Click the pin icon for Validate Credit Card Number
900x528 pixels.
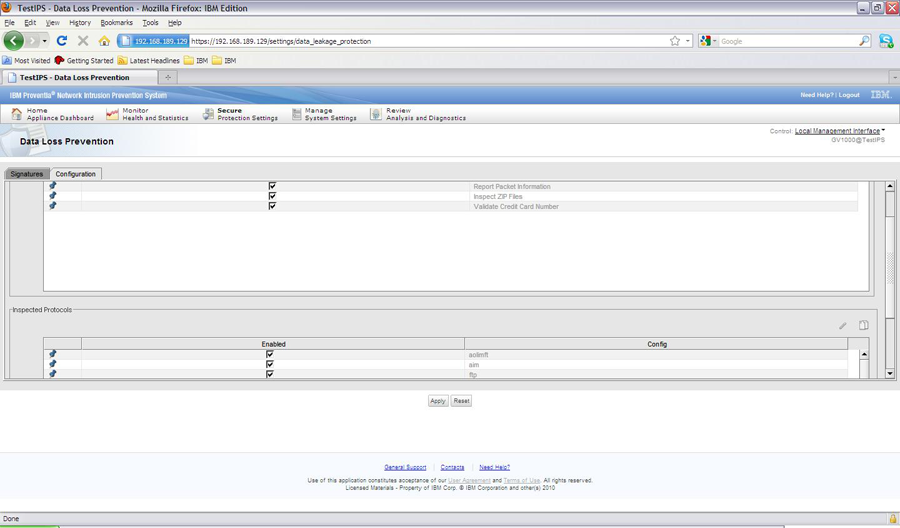click(x=53, y=205)
